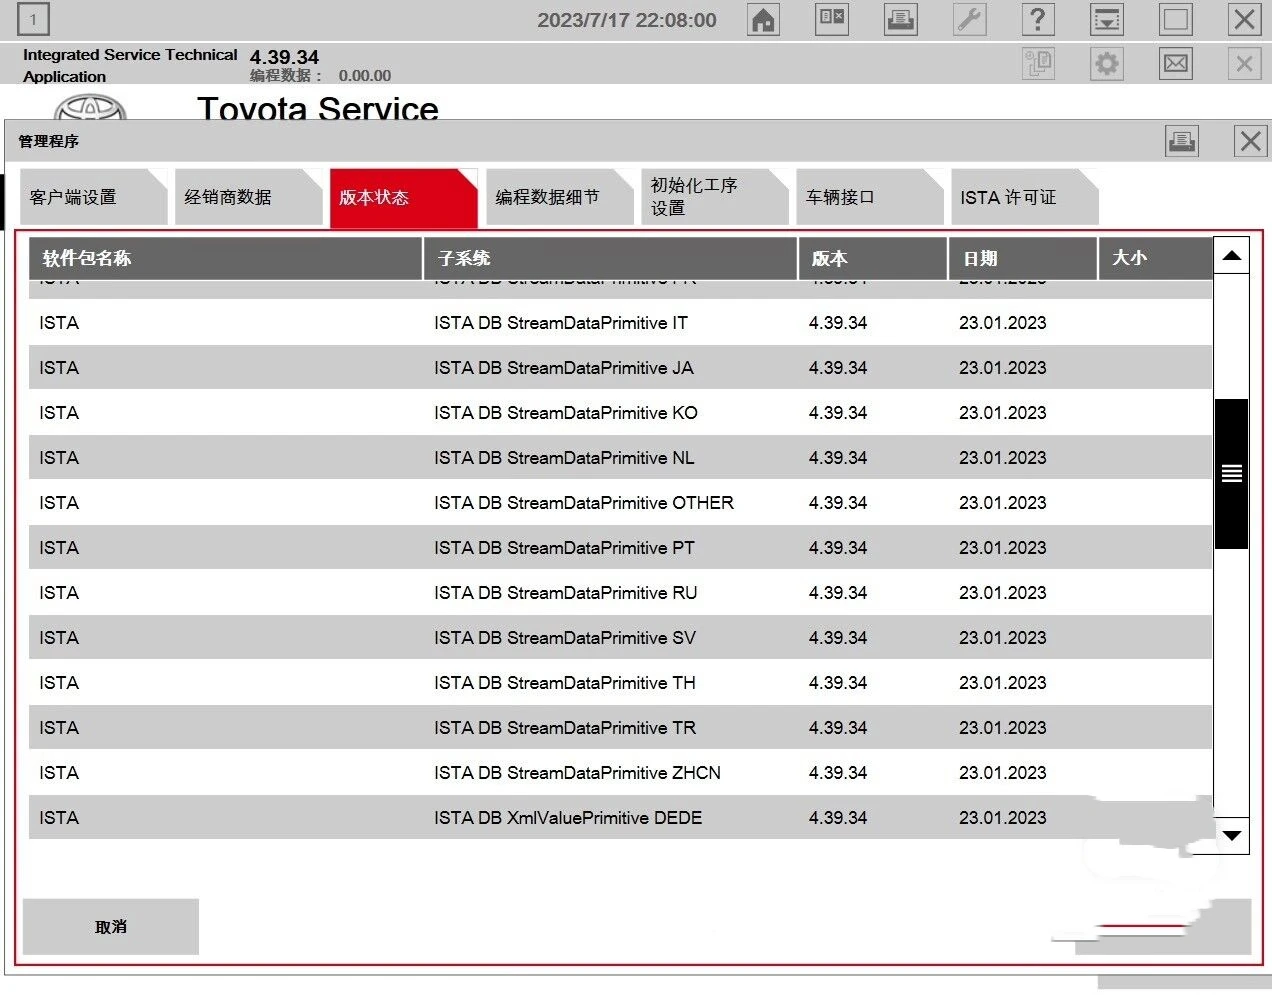Click the full-screen square window icon
Image resolution: width=1272 pixels, height=995 pixels.
tap(1176, 19)
